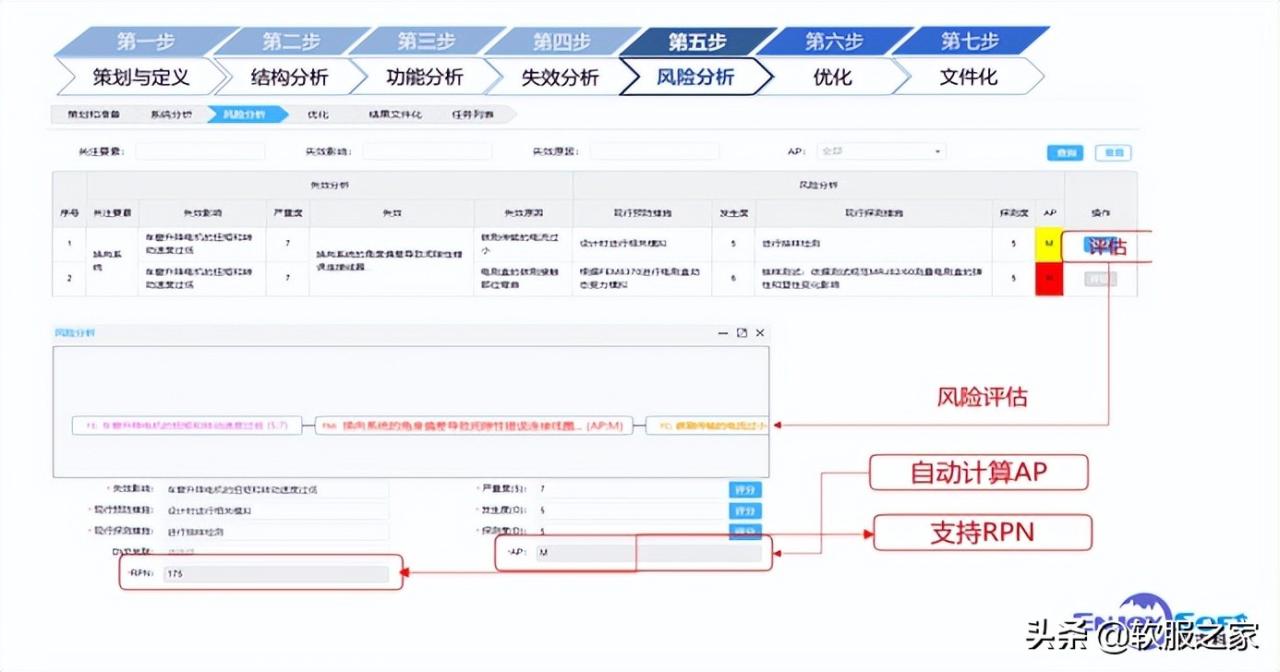Click the blue 查询 search button
Screen dimensions: 1280x672
(1064, 151)
